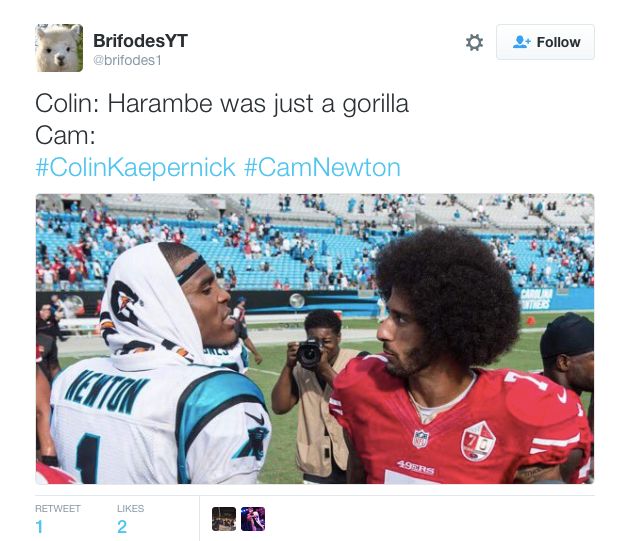Click the LIKES label
Screen dimensions: 635x541
(x=130, y=508)
